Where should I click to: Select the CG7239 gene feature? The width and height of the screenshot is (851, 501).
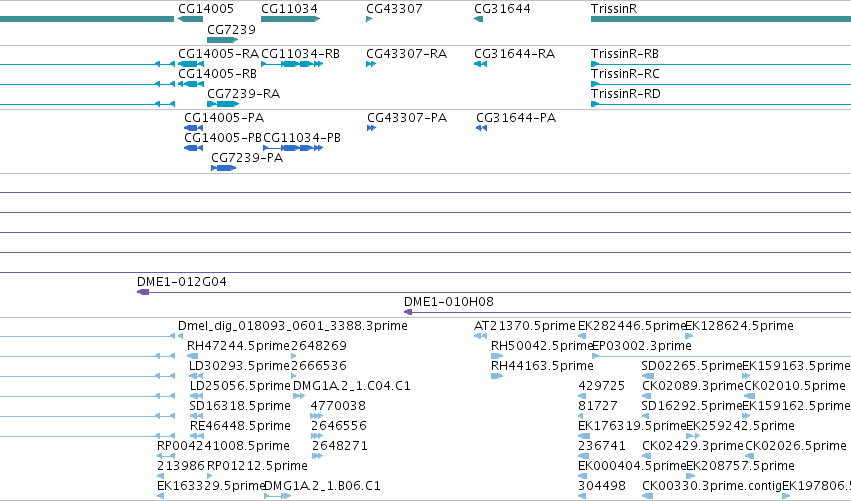tap(223, 40)
